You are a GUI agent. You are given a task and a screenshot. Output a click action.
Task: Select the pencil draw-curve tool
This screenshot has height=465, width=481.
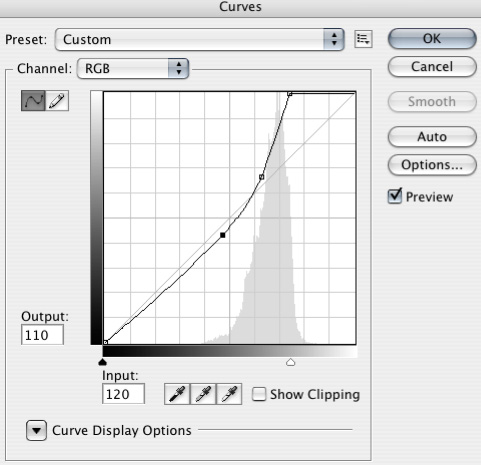point(57,100)
